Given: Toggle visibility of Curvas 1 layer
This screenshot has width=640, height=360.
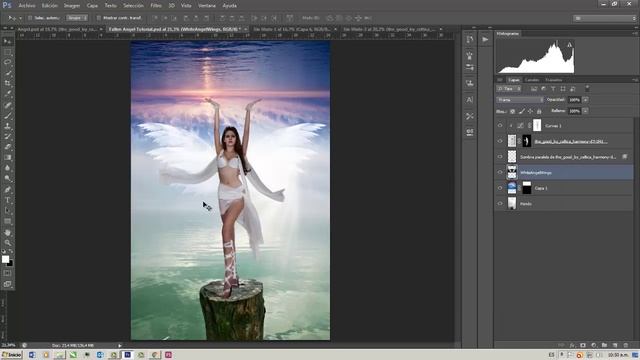Looking at the screenshot, I should [500, 126].
